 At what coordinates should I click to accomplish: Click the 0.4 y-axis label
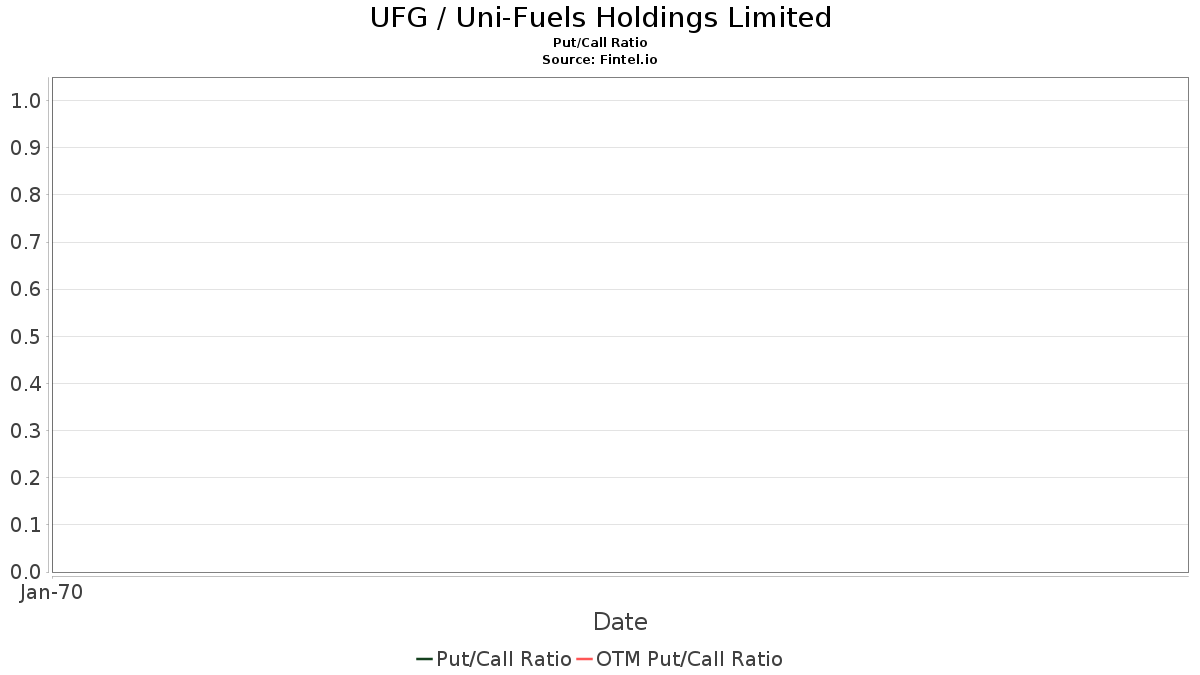coord(25,384)
